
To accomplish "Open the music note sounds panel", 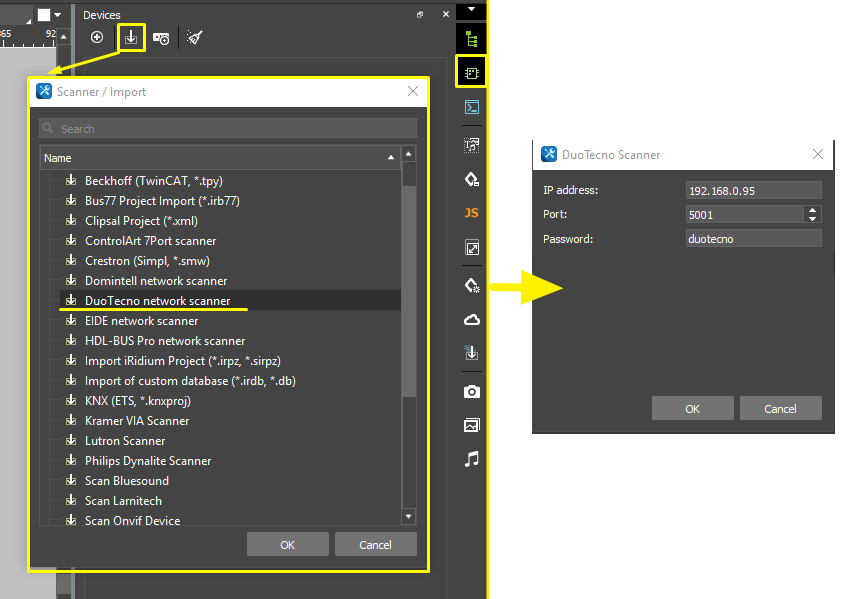I will click(x=472, y=459).
